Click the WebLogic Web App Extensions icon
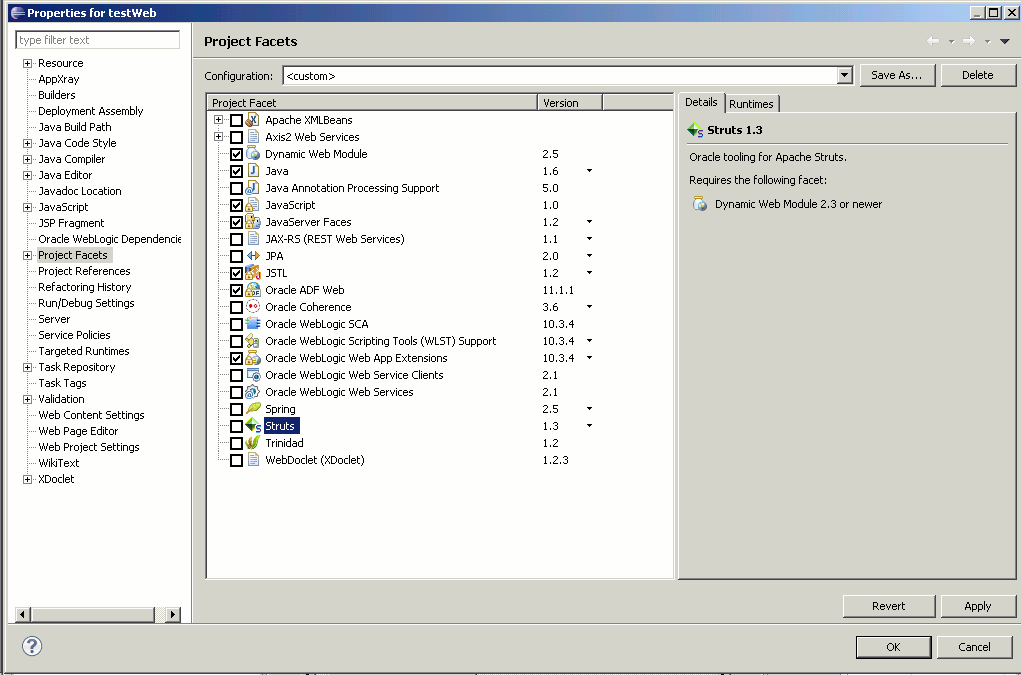The height and width of the screenshot is (675, 1021). [x=253, y=358]
